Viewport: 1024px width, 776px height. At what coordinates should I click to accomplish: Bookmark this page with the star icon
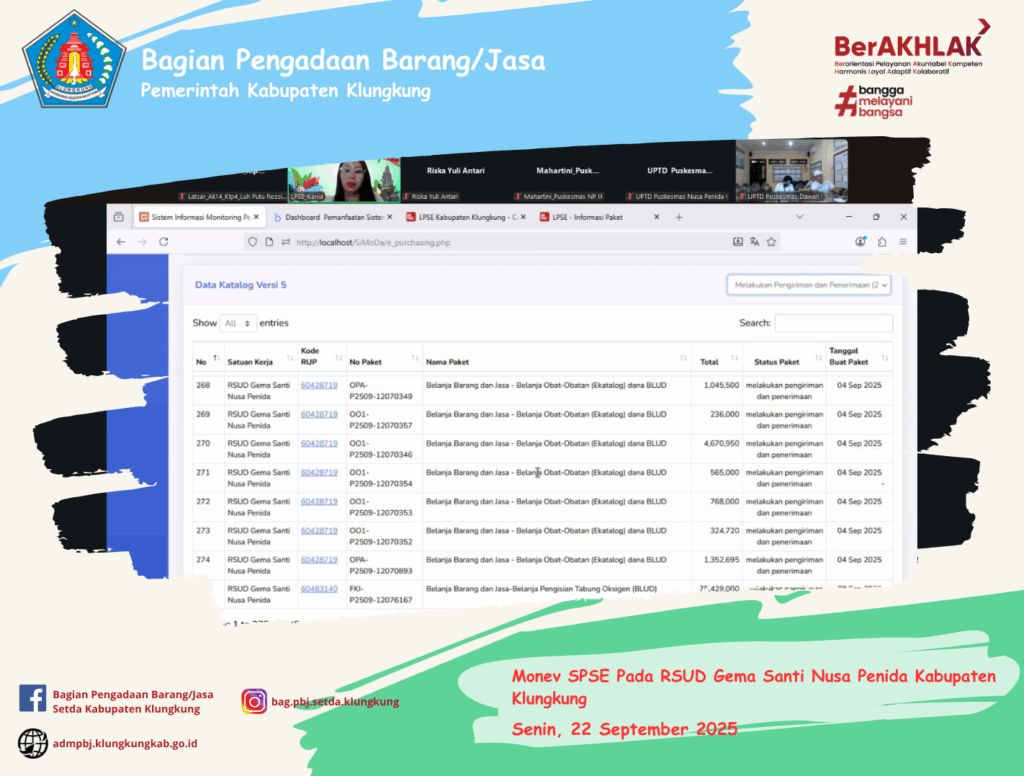pyautogui.click(x=772, y=242)
